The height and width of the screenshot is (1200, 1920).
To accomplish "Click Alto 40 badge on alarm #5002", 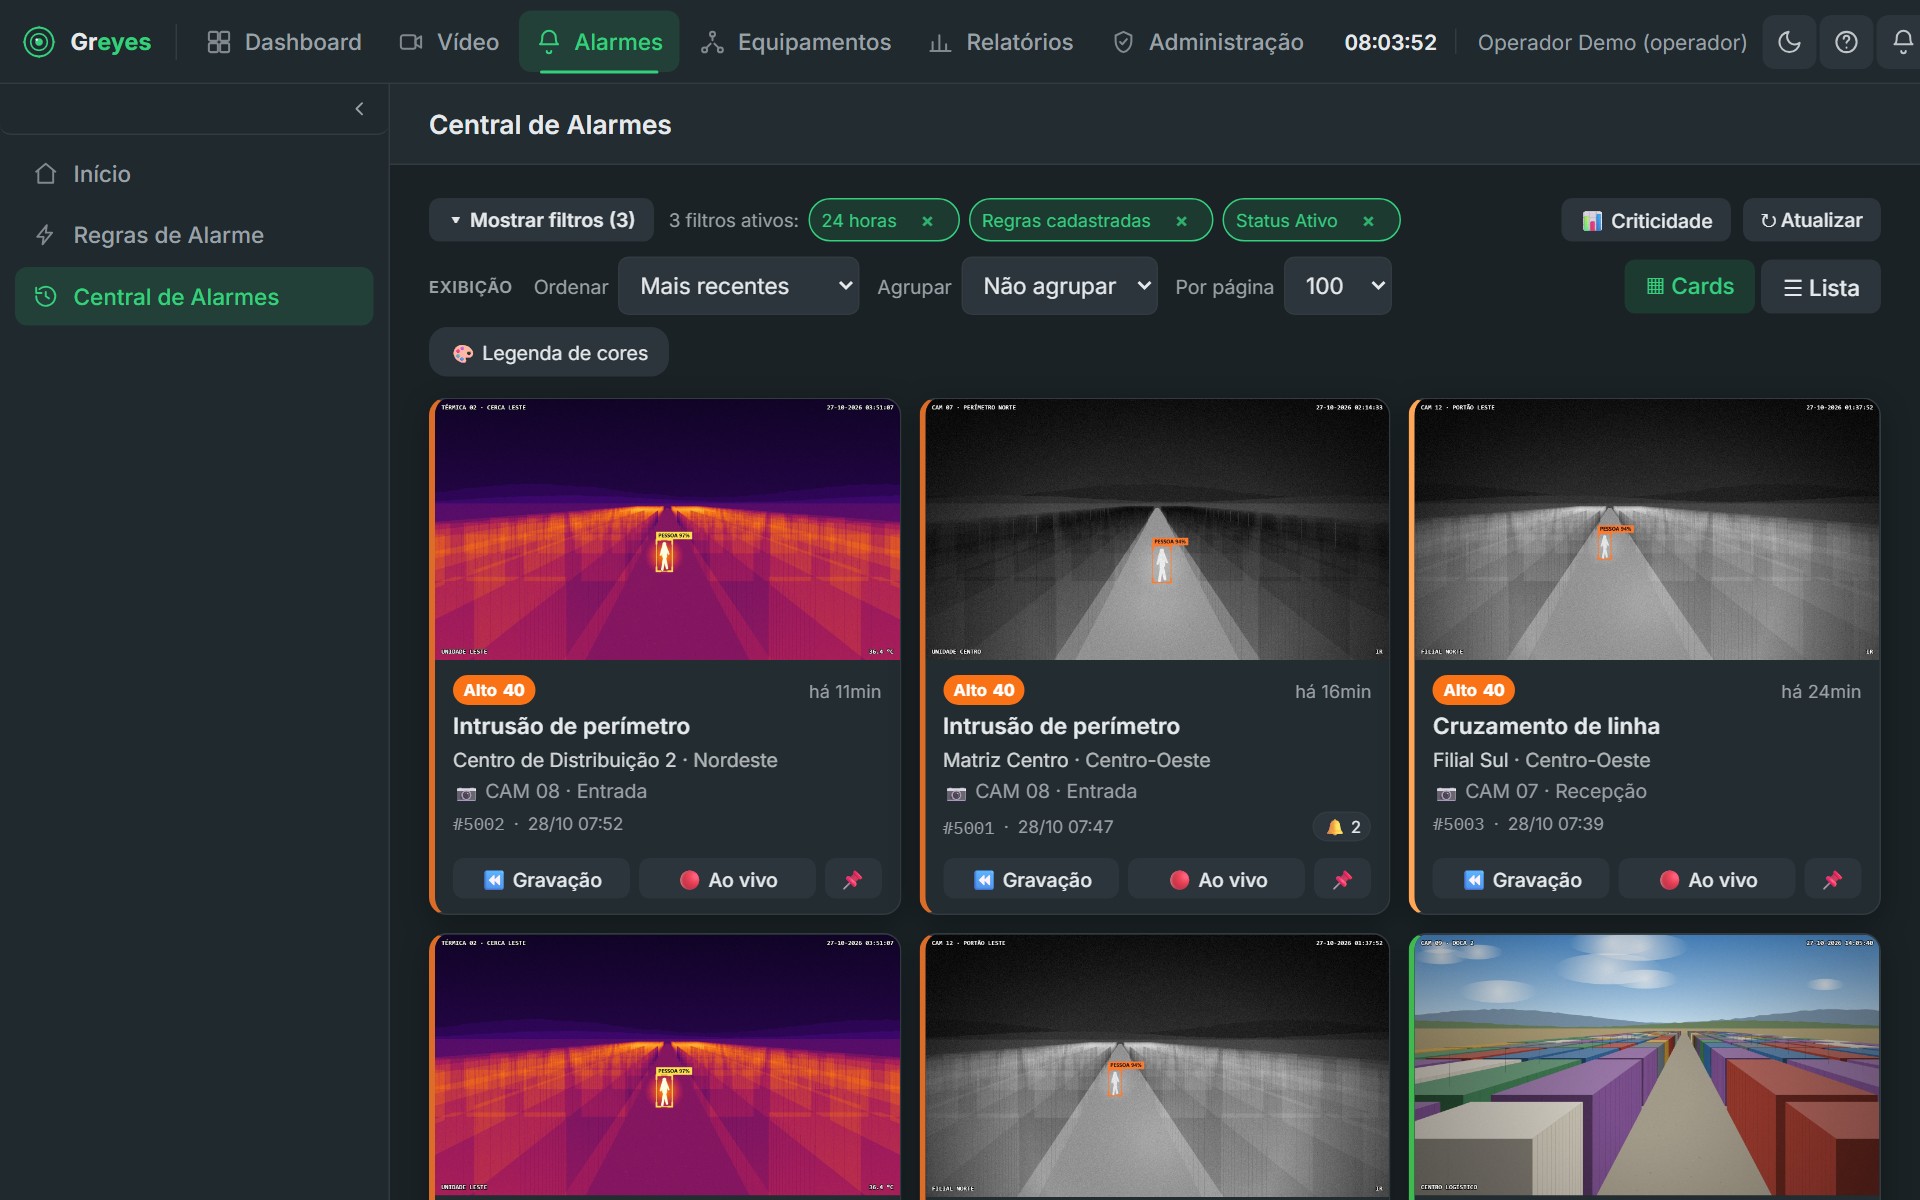I will pyautogui.click(x=494, y=690).
